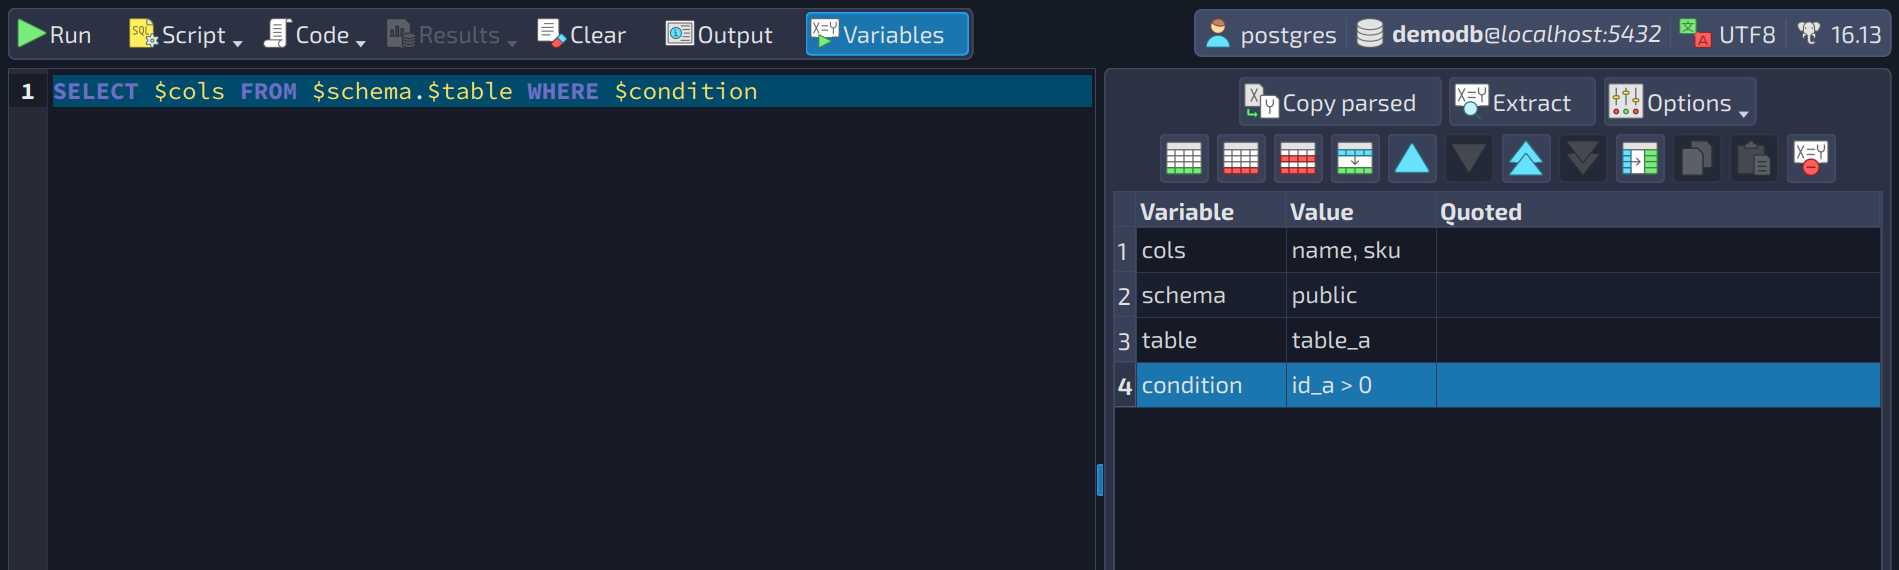The height and width of the screenshot is (570, 1899).
Task: Select the condition variable cell
Action: point(1211,385)
